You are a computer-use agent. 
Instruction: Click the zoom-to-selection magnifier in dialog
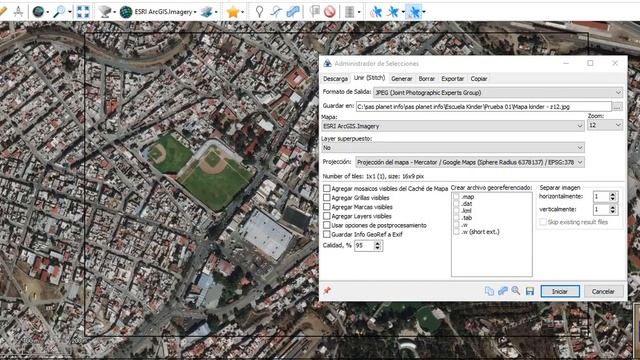(516, 291)
